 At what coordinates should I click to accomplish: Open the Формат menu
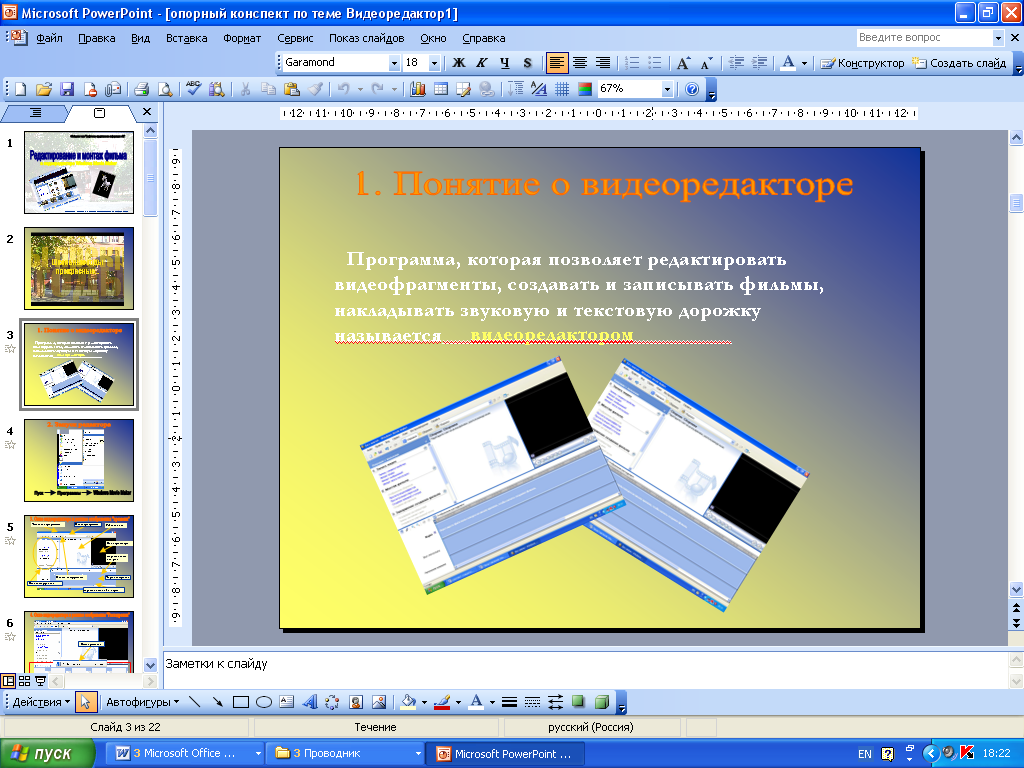[x=242, y=38]
